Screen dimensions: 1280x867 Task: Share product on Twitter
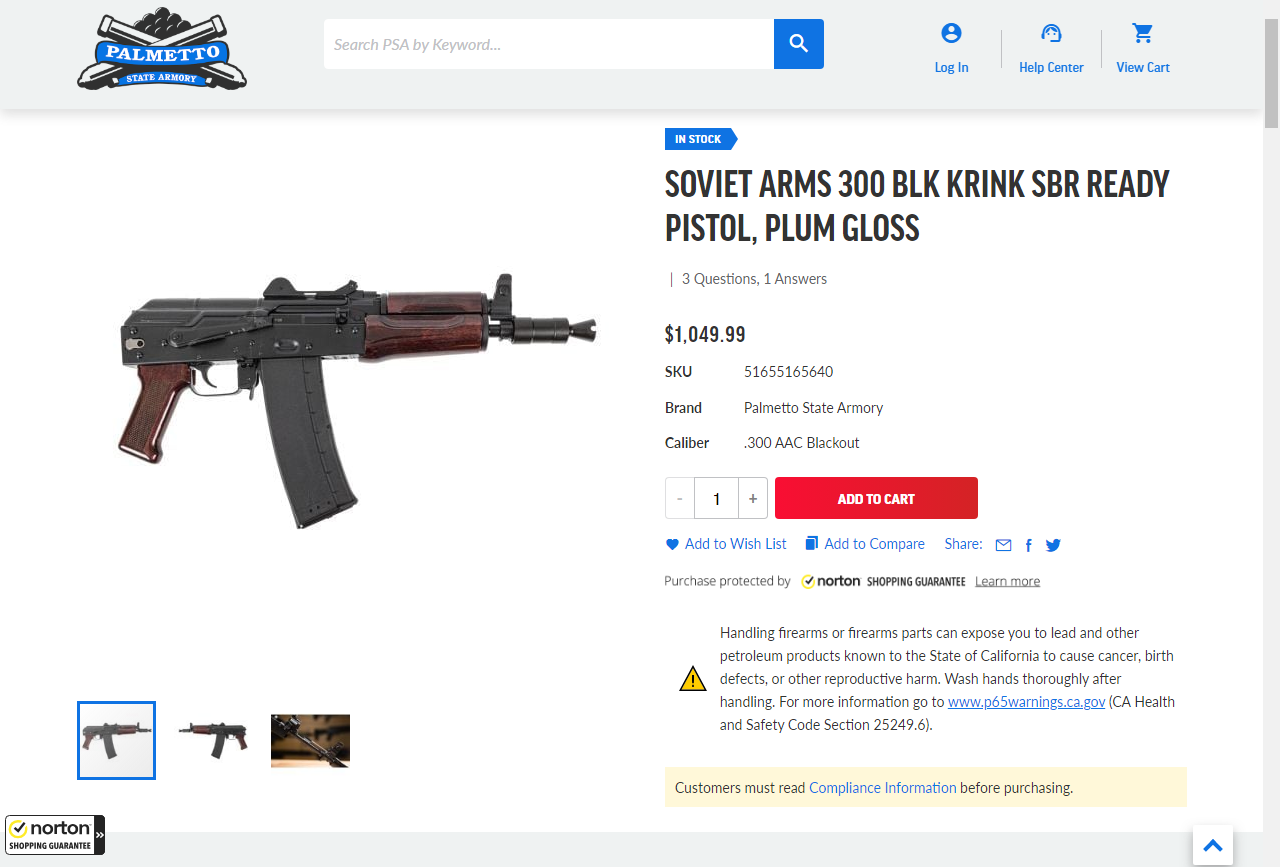click(1053, 545)
